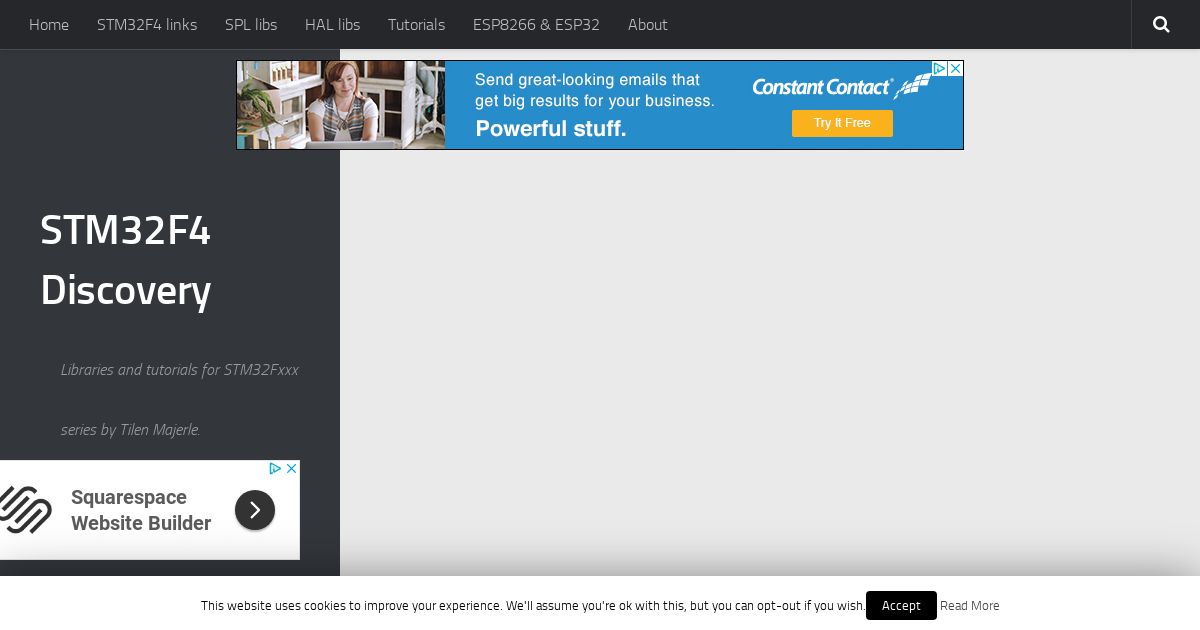1200x630 pixels.
Task: Accept the cookie notice
Action: 901,605
